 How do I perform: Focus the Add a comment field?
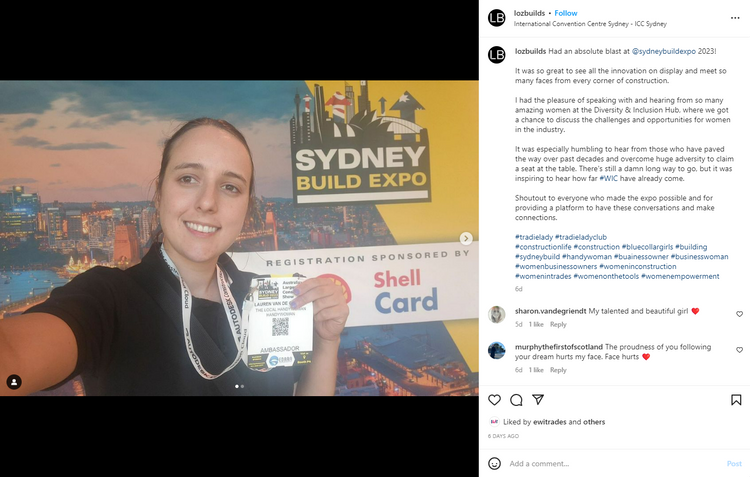pos(615,464)
